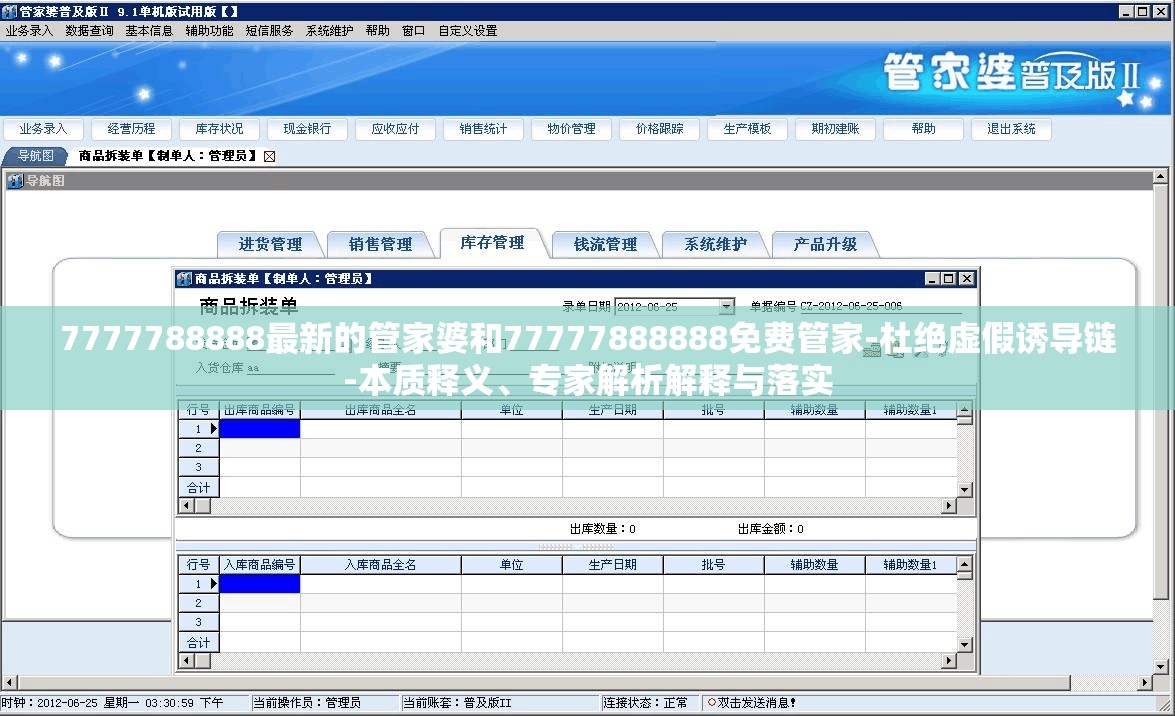Click the 出库 table horizontal scroll left arrow
Screen dimensions: 1175x716
tap(187, 506)
